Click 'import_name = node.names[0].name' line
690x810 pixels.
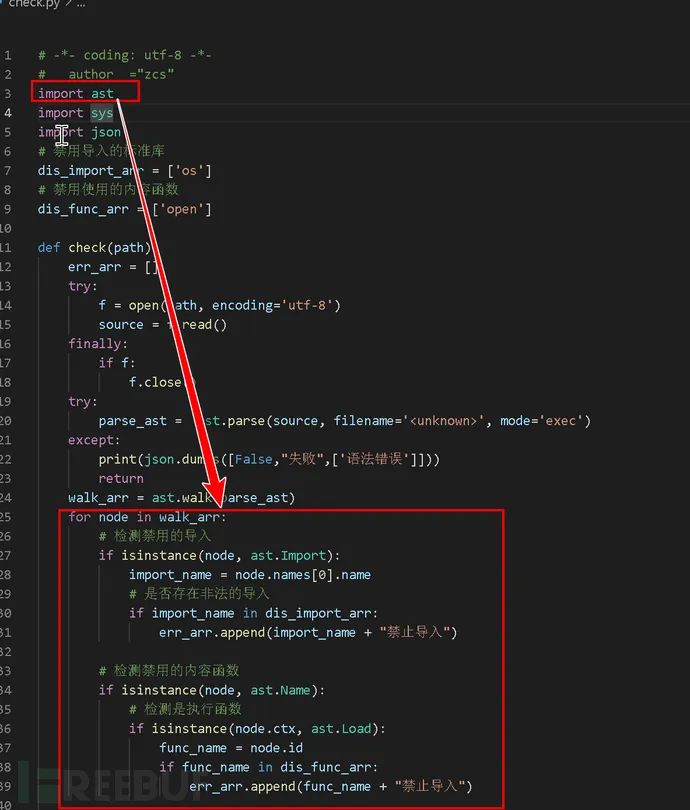pos(250,574)
